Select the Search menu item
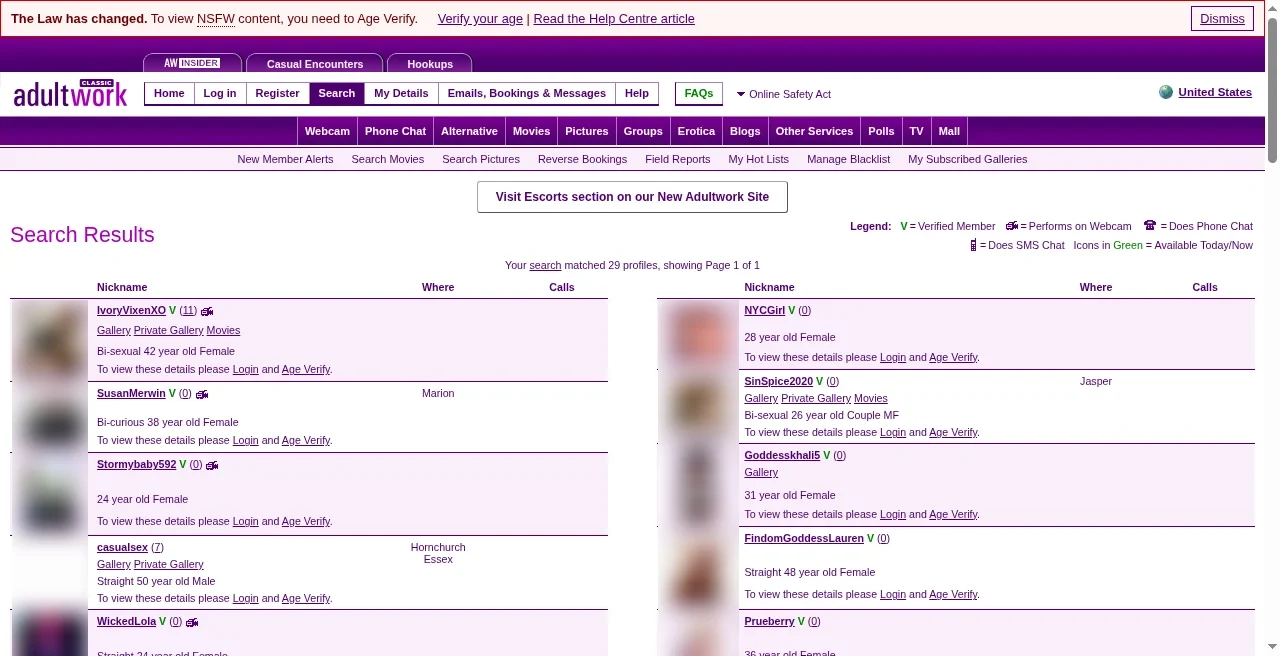 337,93
